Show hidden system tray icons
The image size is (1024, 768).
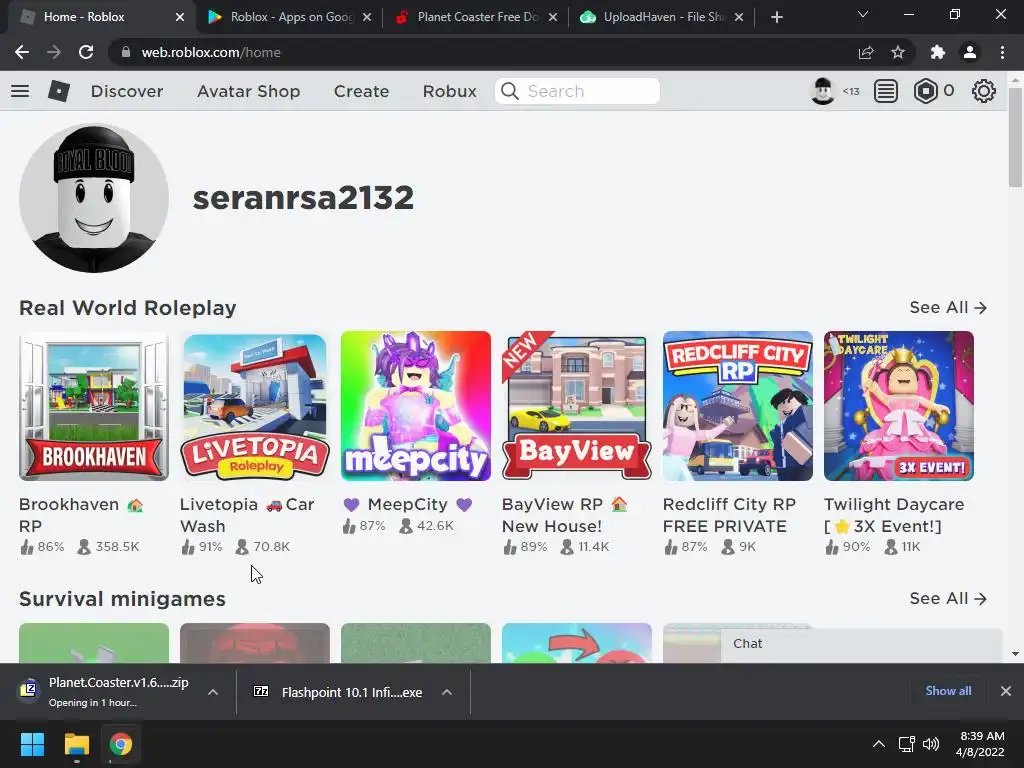click(x=879, y=744)
